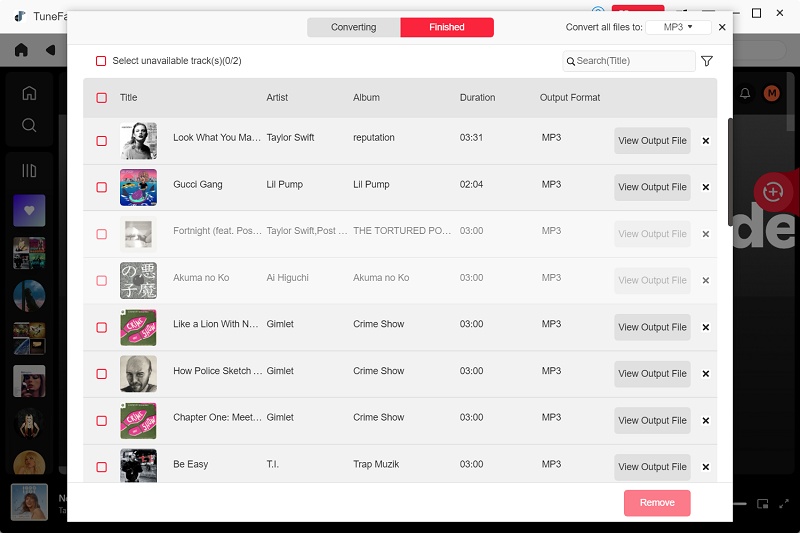Click X icon on Be Easy row
Viewport: 800px width, 533px height.
pos(706,467)
